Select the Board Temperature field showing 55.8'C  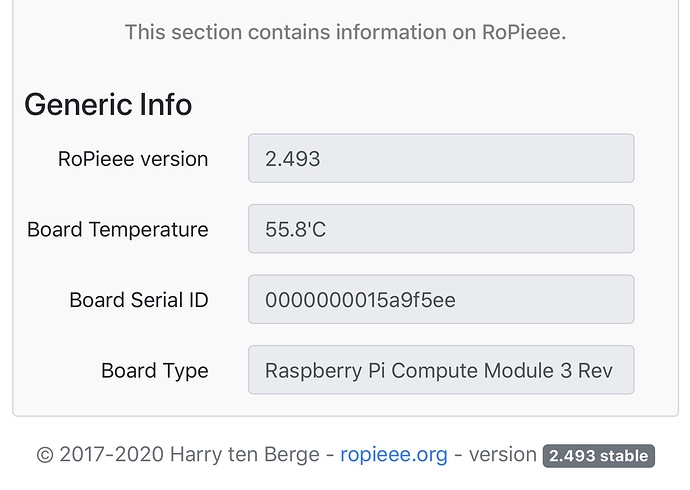pos(441,229)
